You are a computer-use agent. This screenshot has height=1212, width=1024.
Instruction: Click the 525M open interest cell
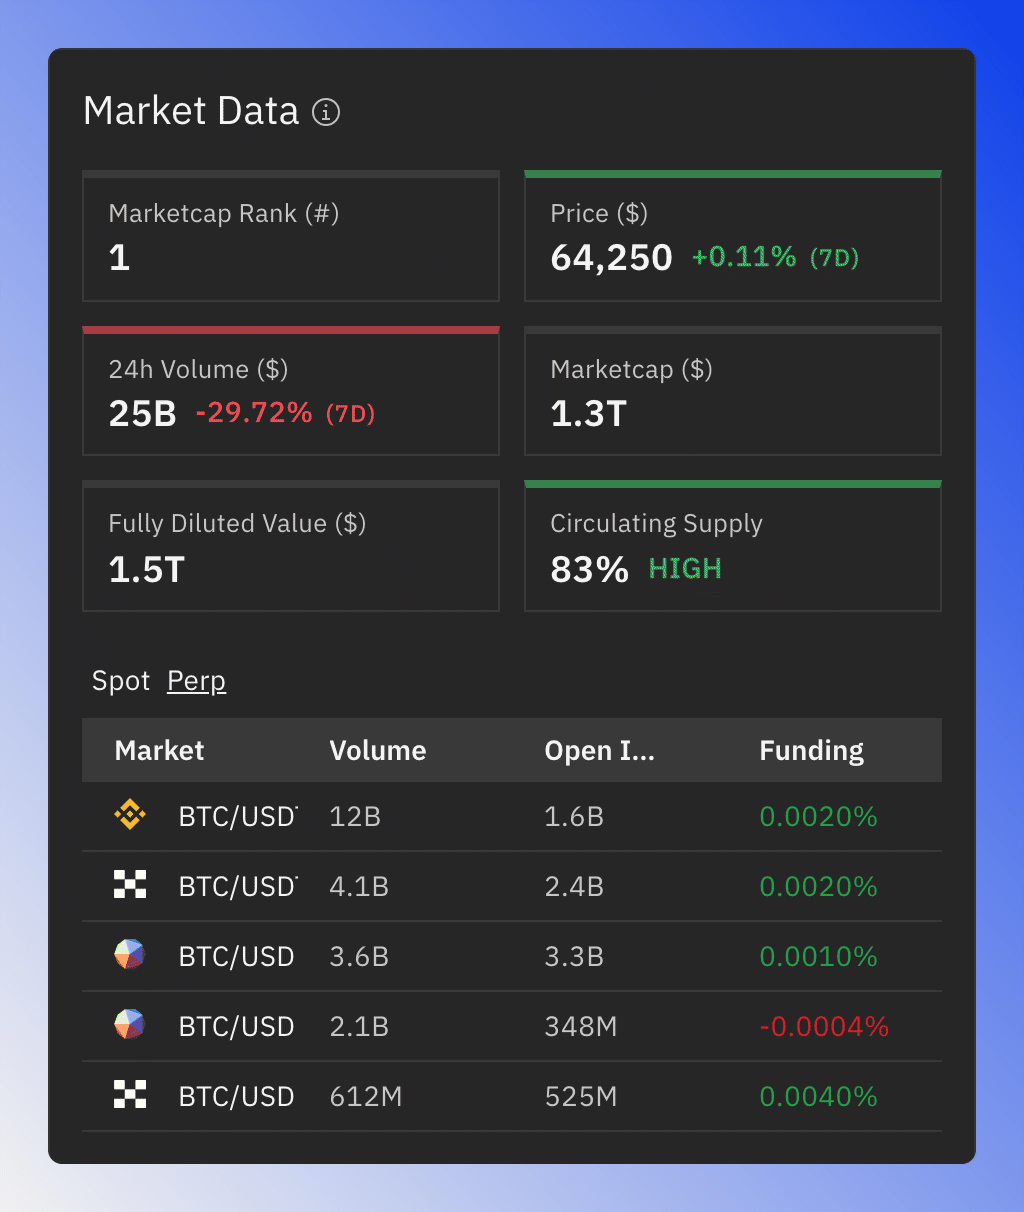point(581,1097)
